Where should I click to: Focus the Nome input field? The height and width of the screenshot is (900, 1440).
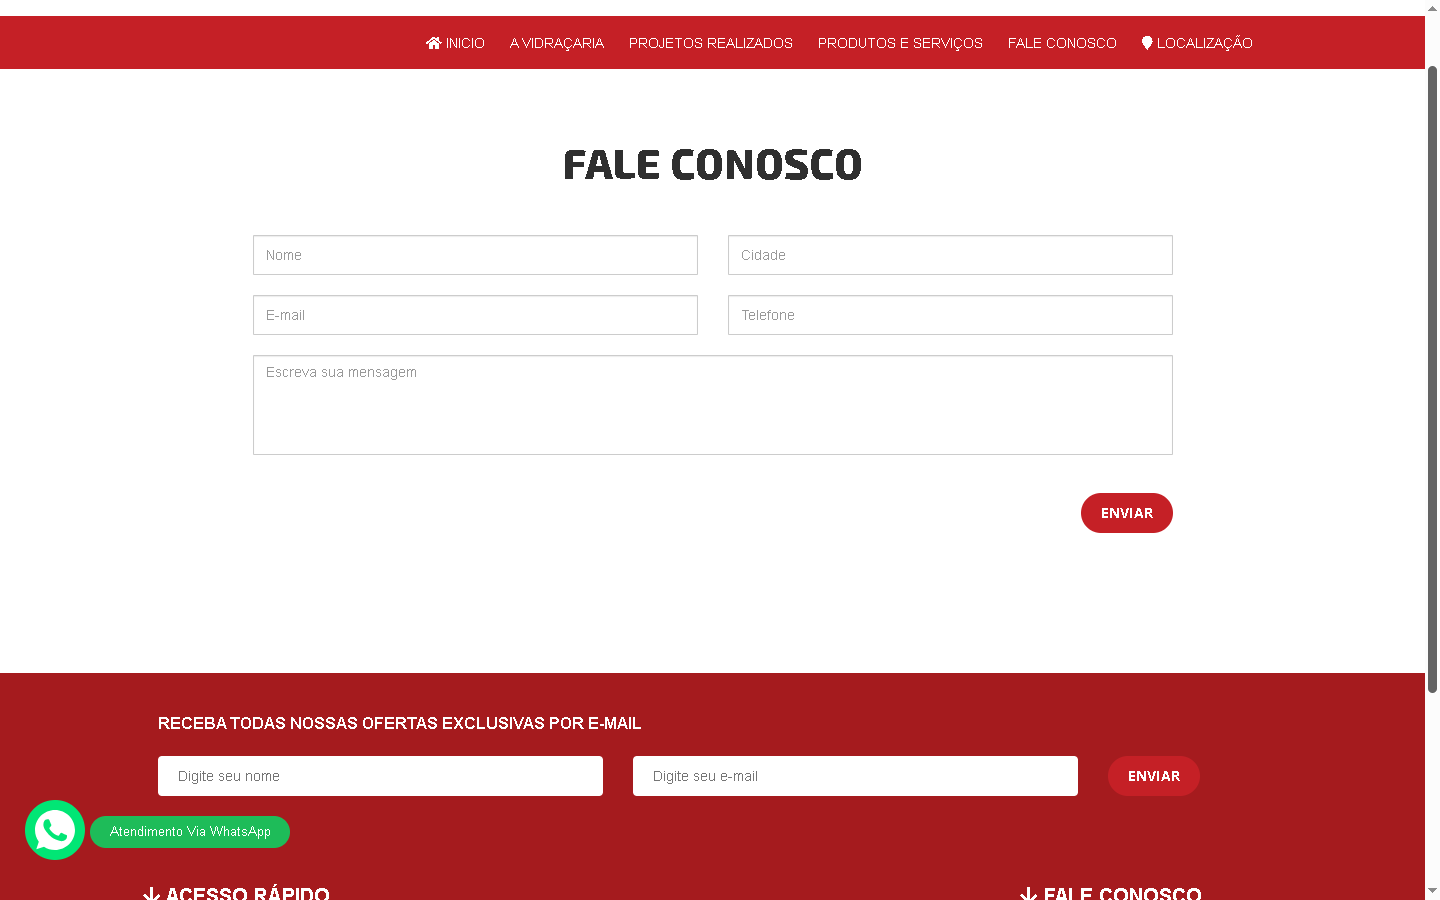click(x=475, y=255)
